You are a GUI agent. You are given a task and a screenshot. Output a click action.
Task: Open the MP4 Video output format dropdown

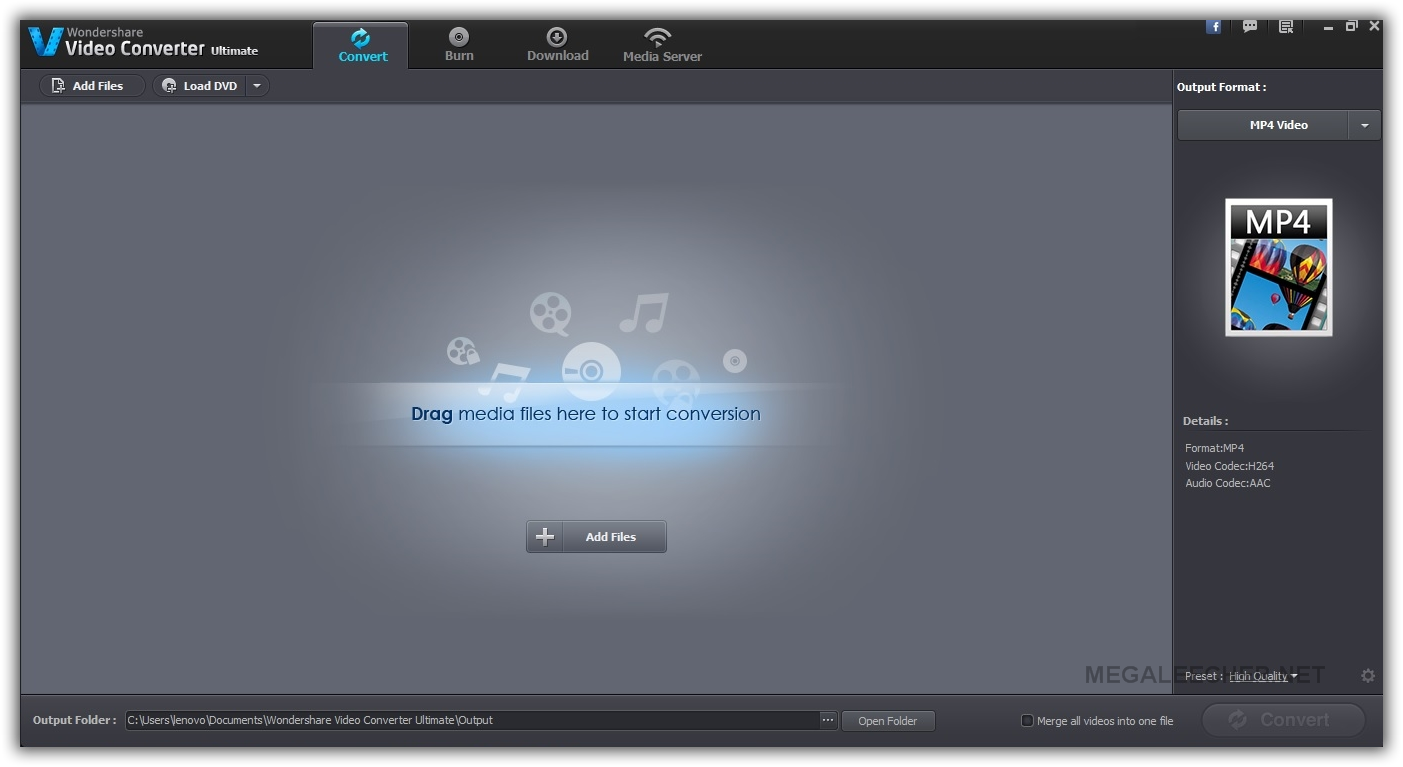tap(1364, 125)
